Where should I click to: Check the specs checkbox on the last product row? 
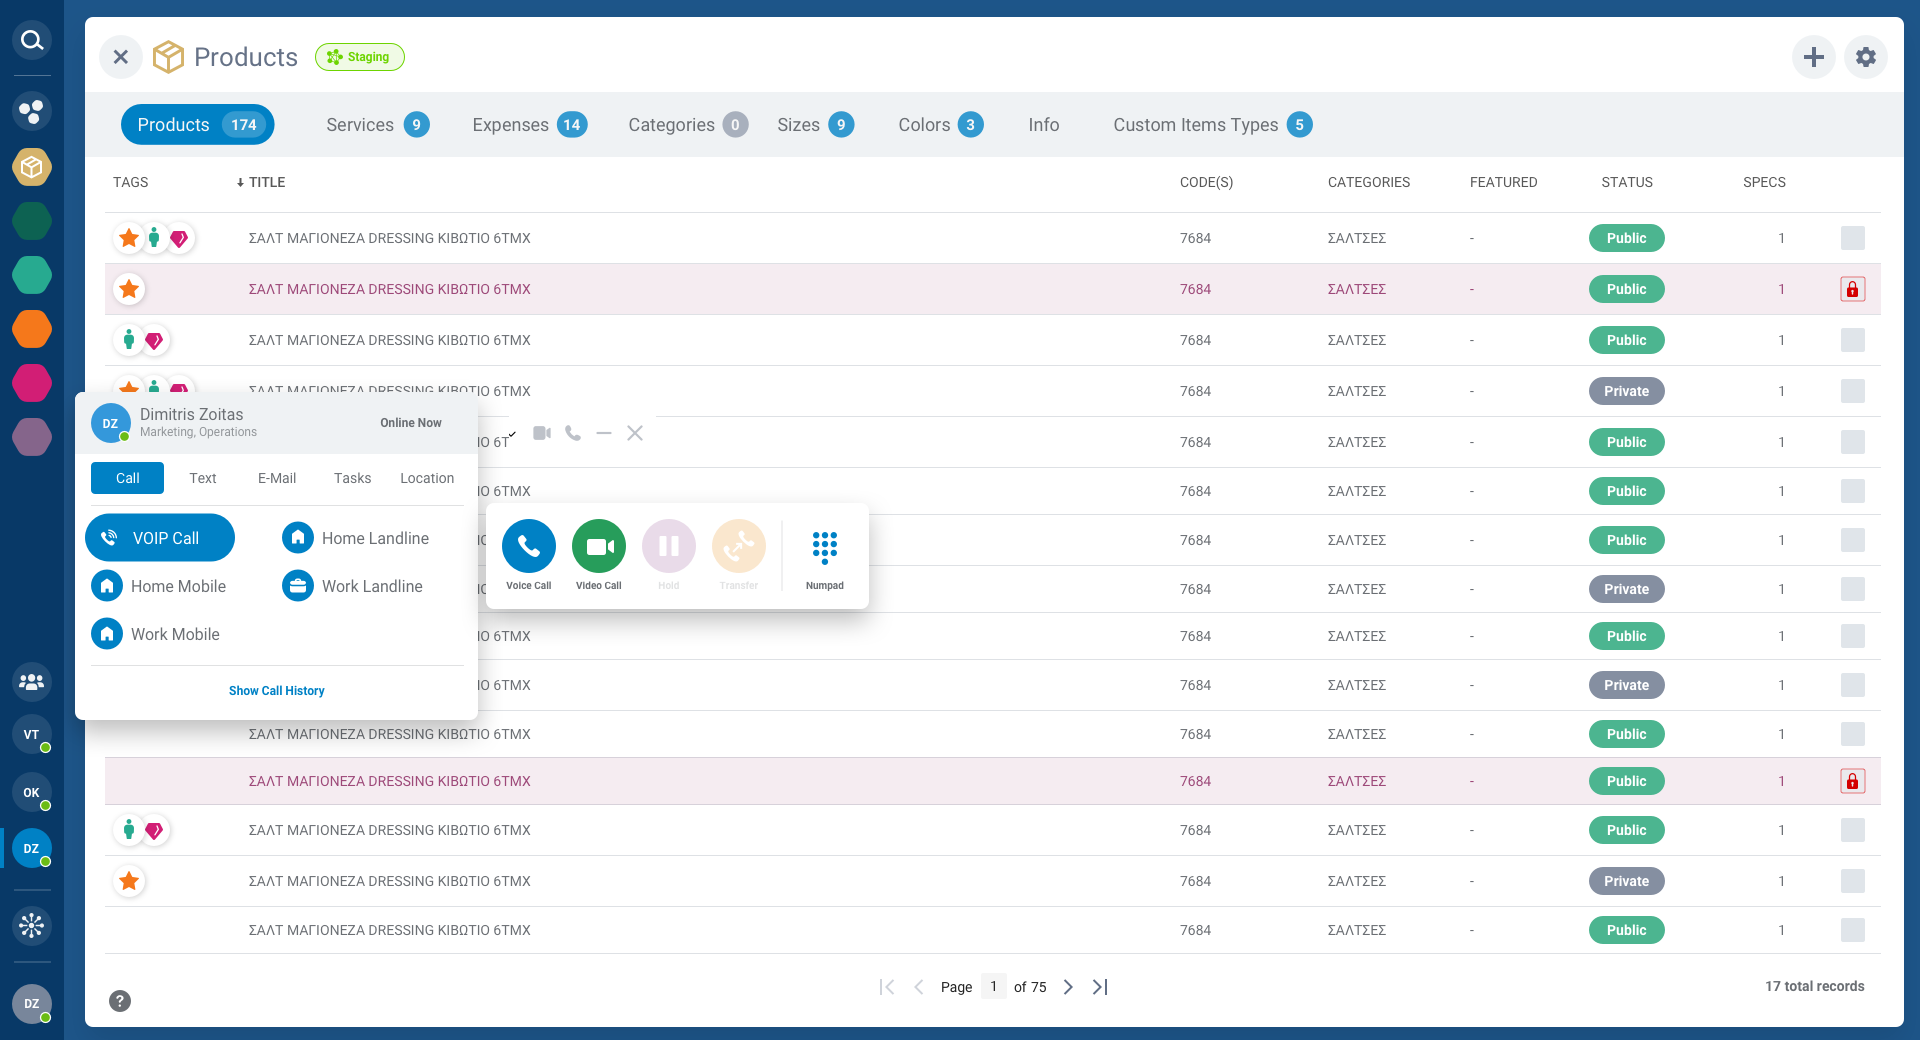[1853, 930]
